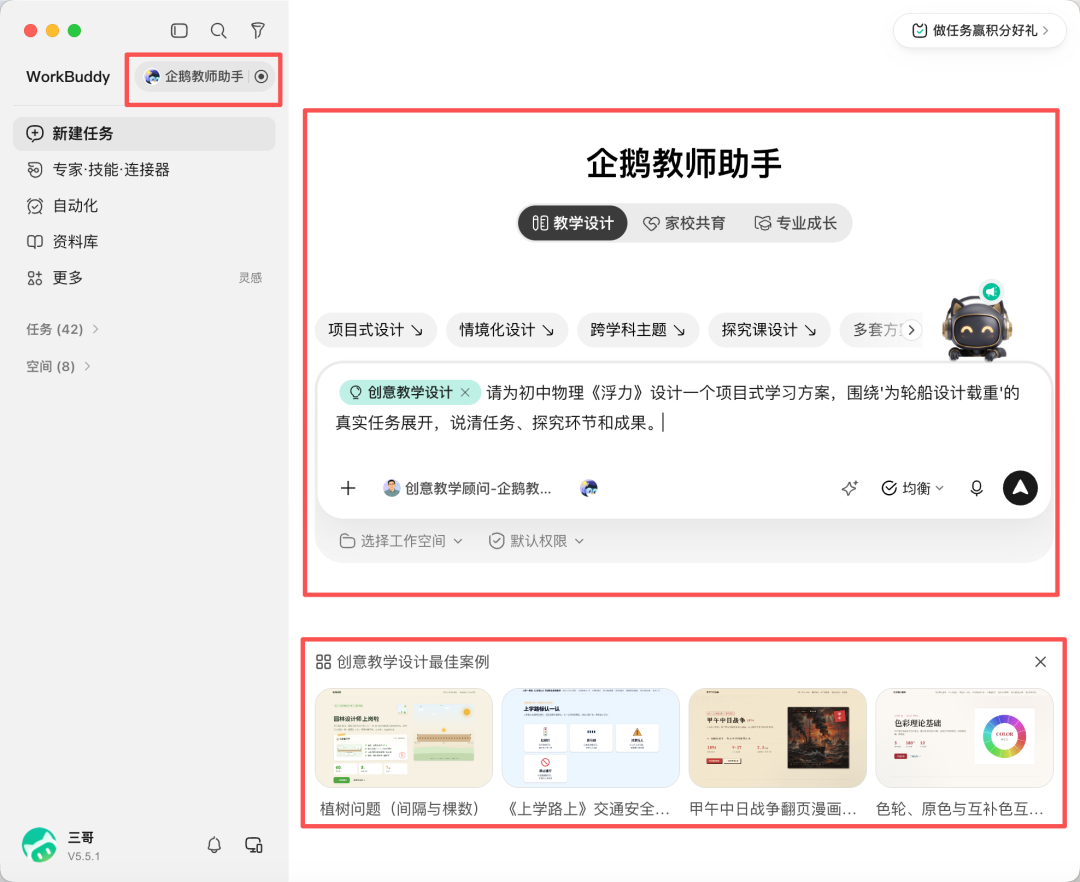This screenshot has width=1080, height=882.
Task: Switch to 家校共育 tab
Action: (684, 223)
